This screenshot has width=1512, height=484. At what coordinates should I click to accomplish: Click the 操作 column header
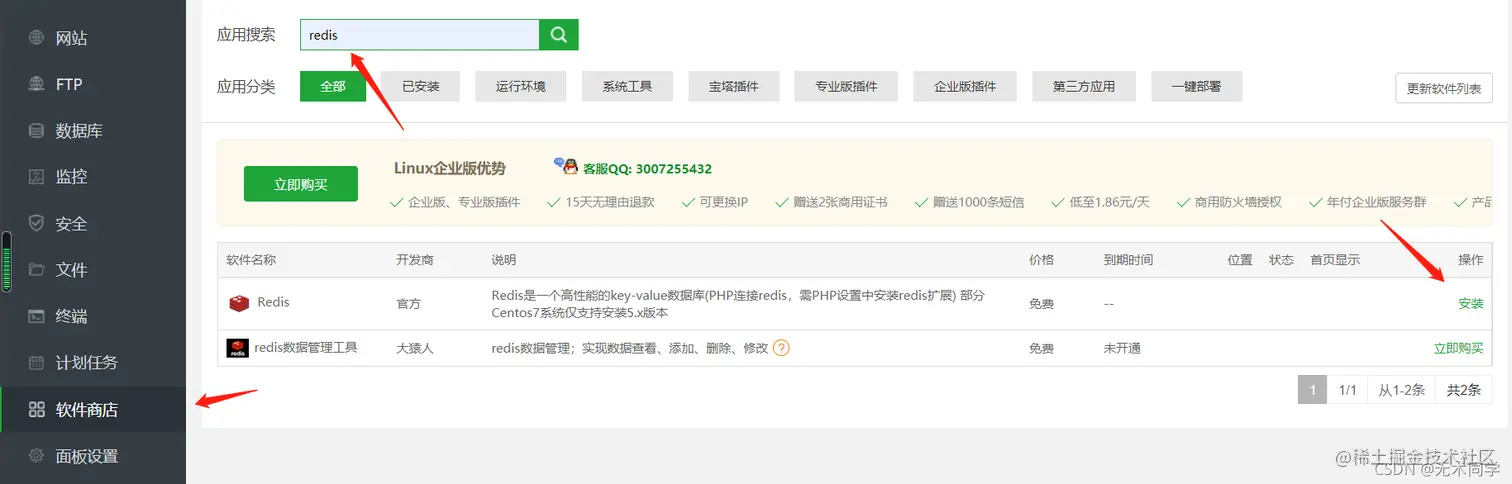click(1471, 260)
